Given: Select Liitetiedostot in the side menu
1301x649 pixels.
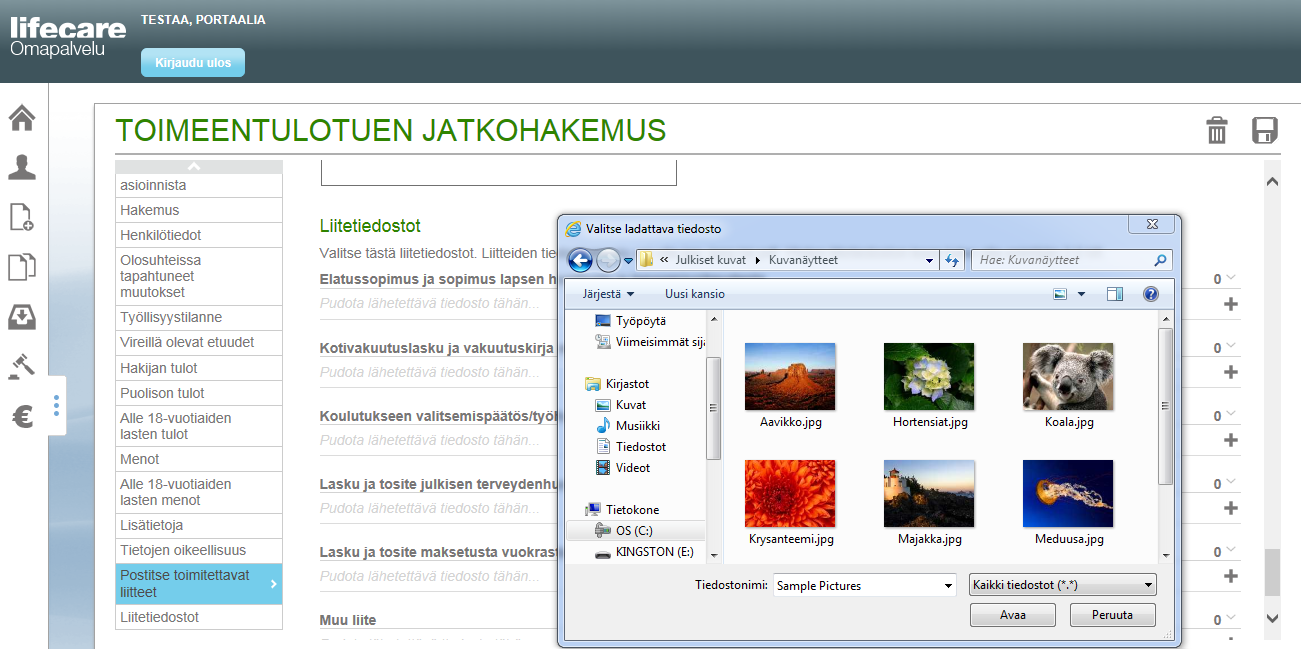Looking at the screenshot, I should point(199,617).
